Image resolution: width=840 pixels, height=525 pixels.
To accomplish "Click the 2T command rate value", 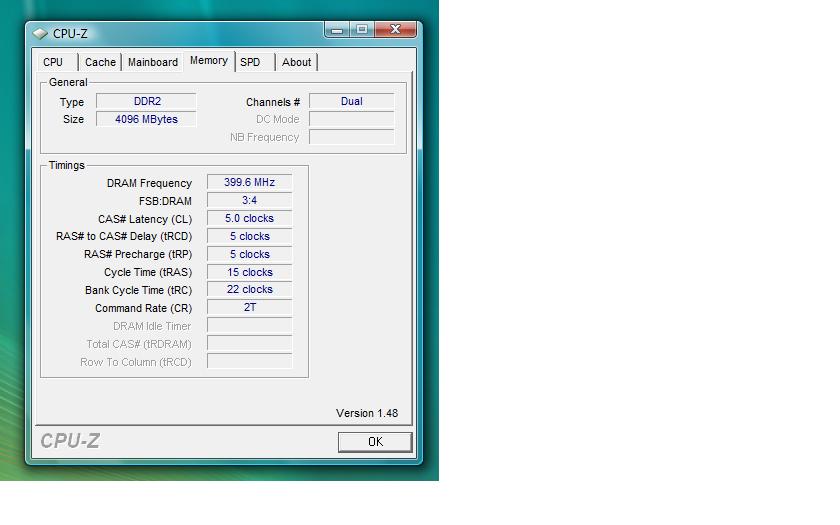I will click(x=250, y=308).
